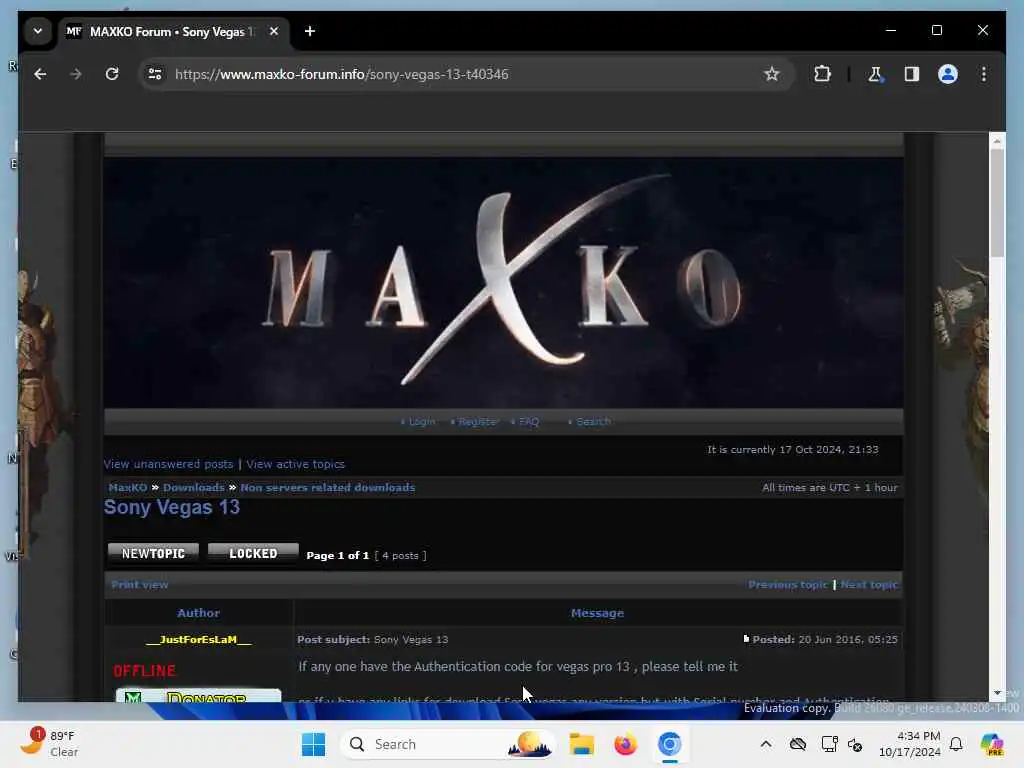Viewport: 1024px width, 768px height.
Task: Click the page vertical scrollbar thumb
Action: click(x=997, y=203)
